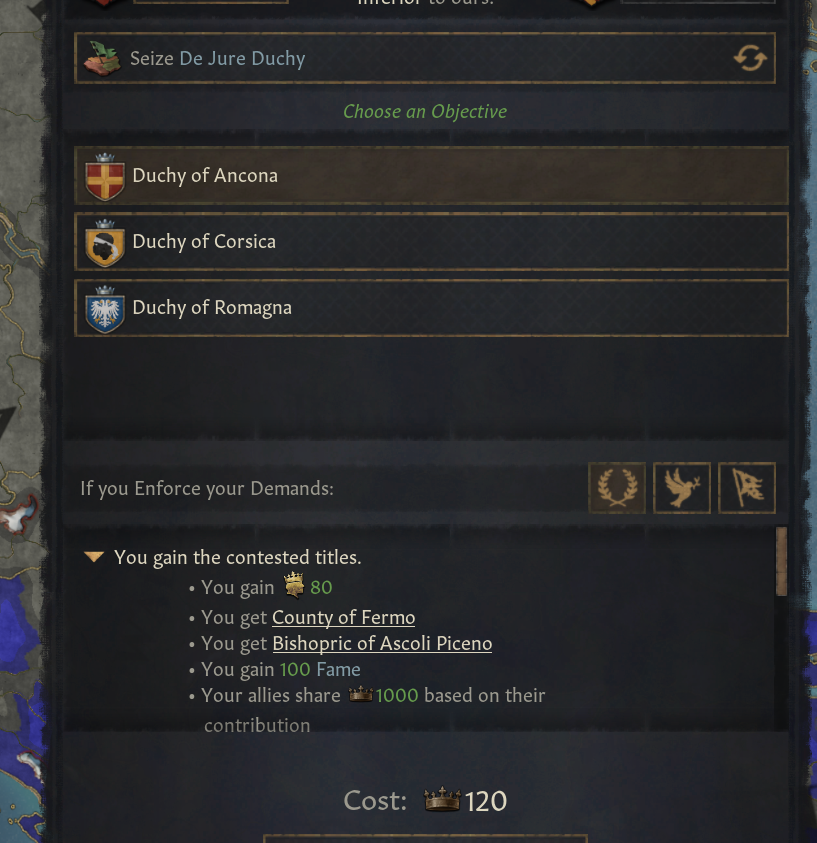Select Duchy of Corsica as war objective
The height and width of the screenshot is (843, 817).
(x=428, y=241)
